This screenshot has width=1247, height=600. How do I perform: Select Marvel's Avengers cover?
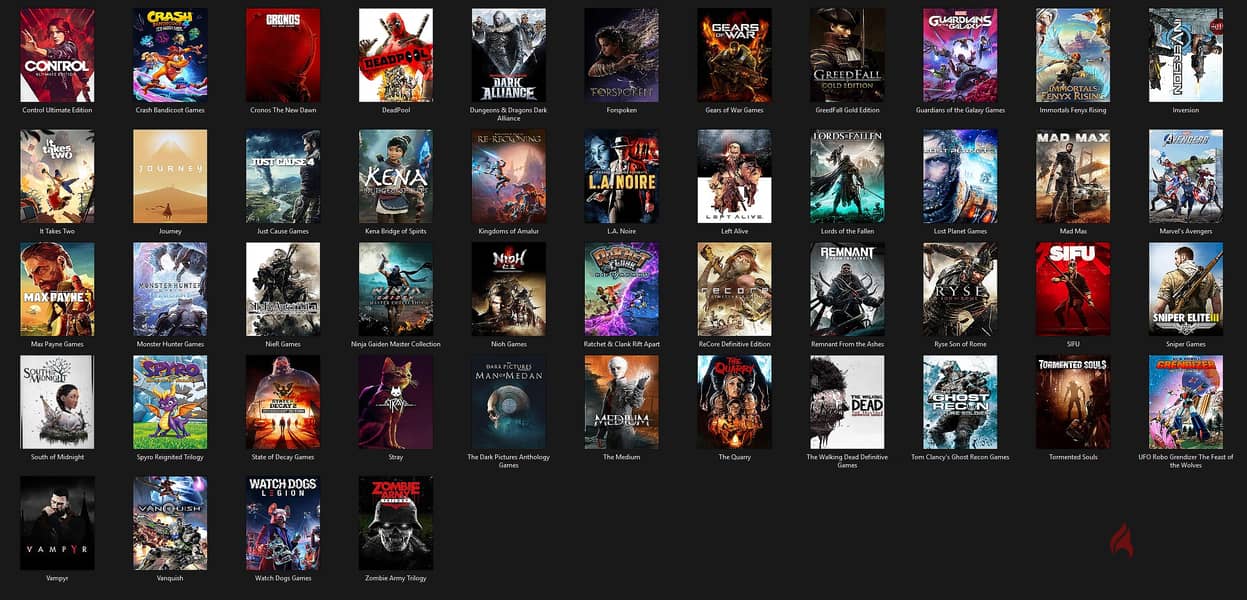[1186, 176]
